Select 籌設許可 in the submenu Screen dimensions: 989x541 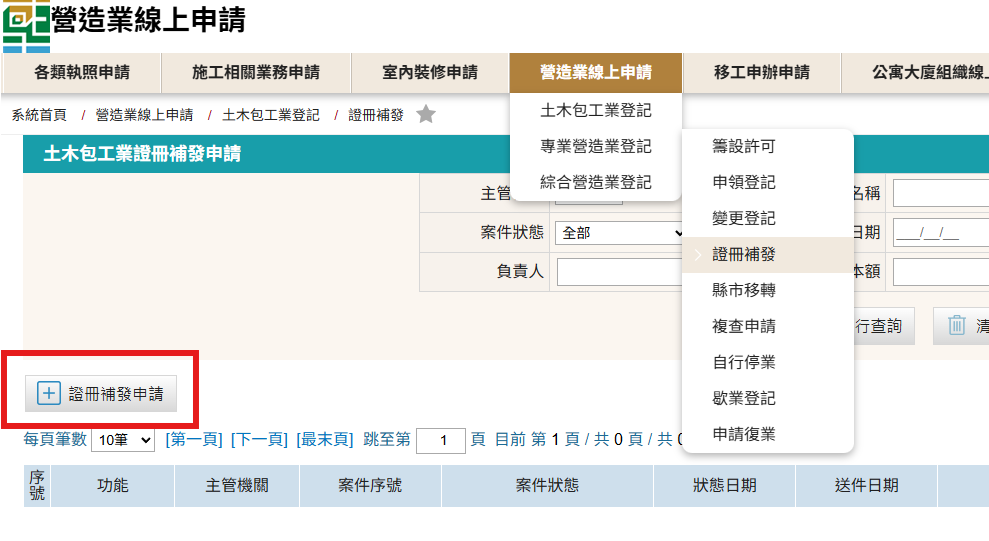[743, 147]
